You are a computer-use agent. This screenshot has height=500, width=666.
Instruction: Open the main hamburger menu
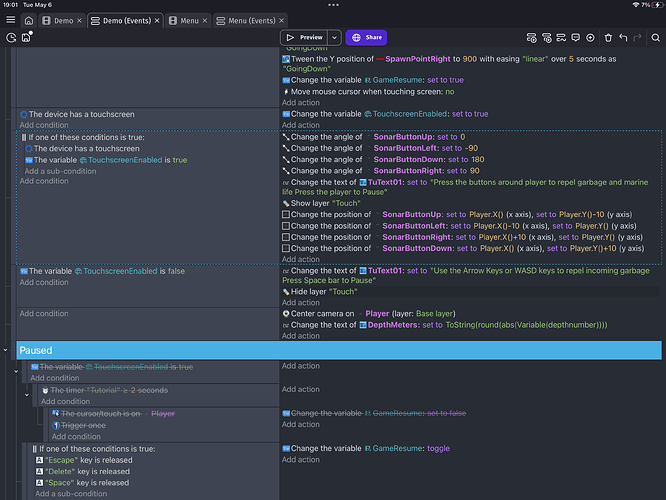coord(11,20)
